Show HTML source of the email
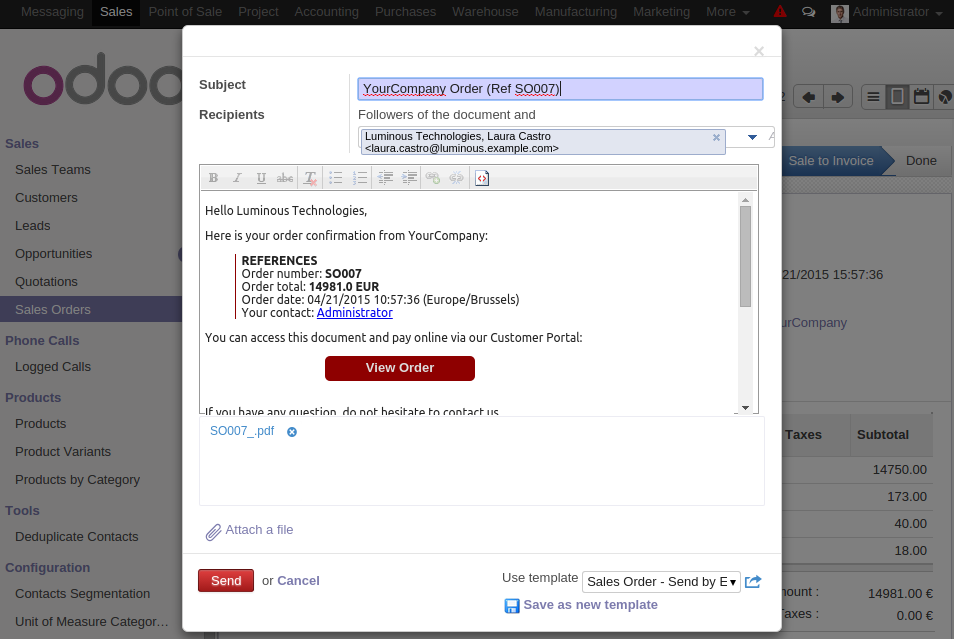 pyautogui.click(x=482, y=178)
